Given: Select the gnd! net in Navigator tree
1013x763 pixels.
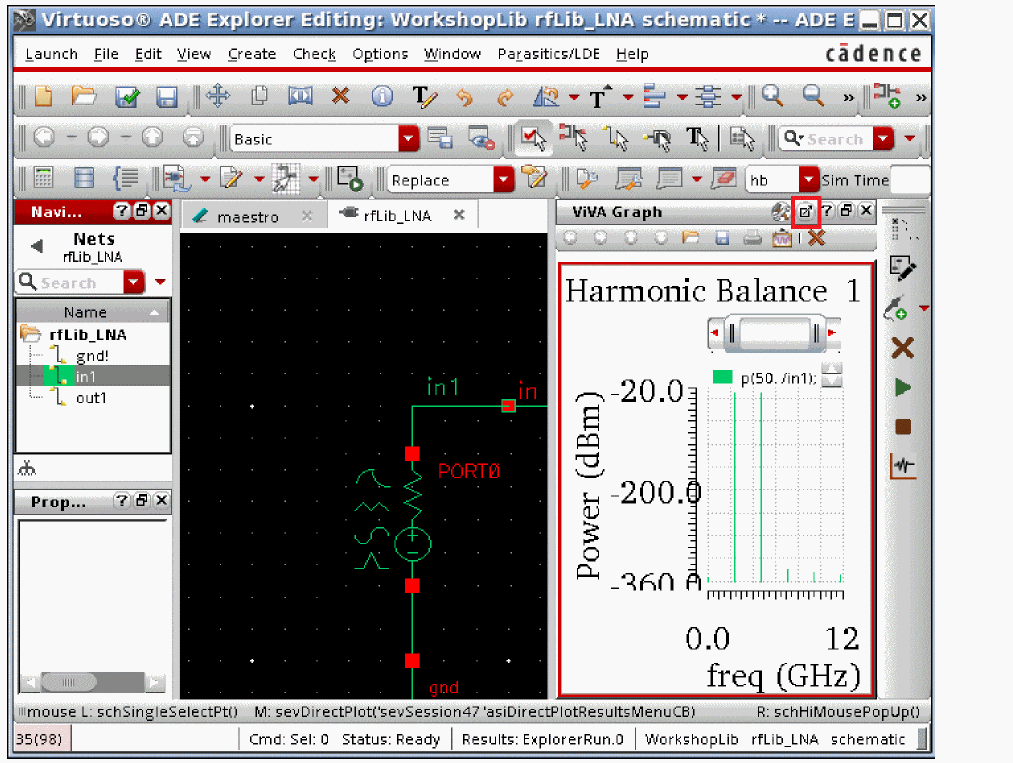Looking at the screenshot, I should click(92, 356).
